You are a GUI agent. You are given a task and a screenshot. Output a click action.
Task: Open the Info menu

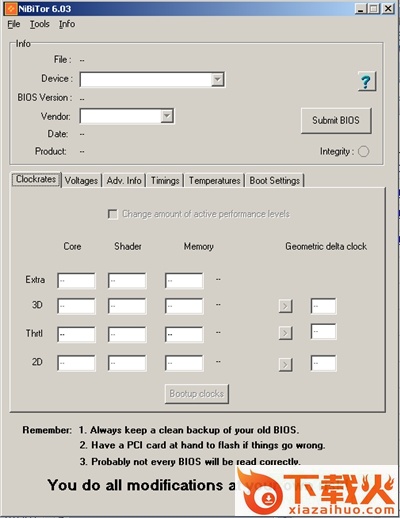67,24
